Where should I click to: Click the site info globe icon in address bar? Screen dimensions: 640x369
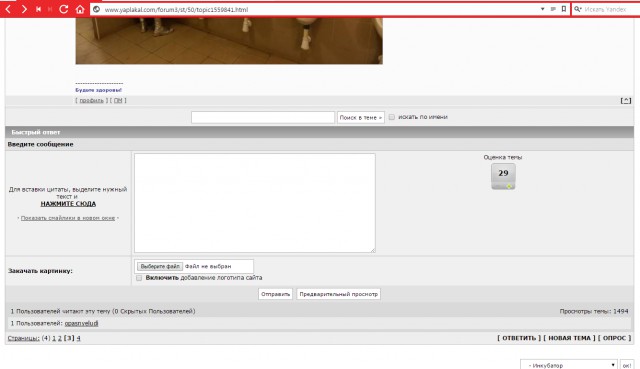[96, 9]
